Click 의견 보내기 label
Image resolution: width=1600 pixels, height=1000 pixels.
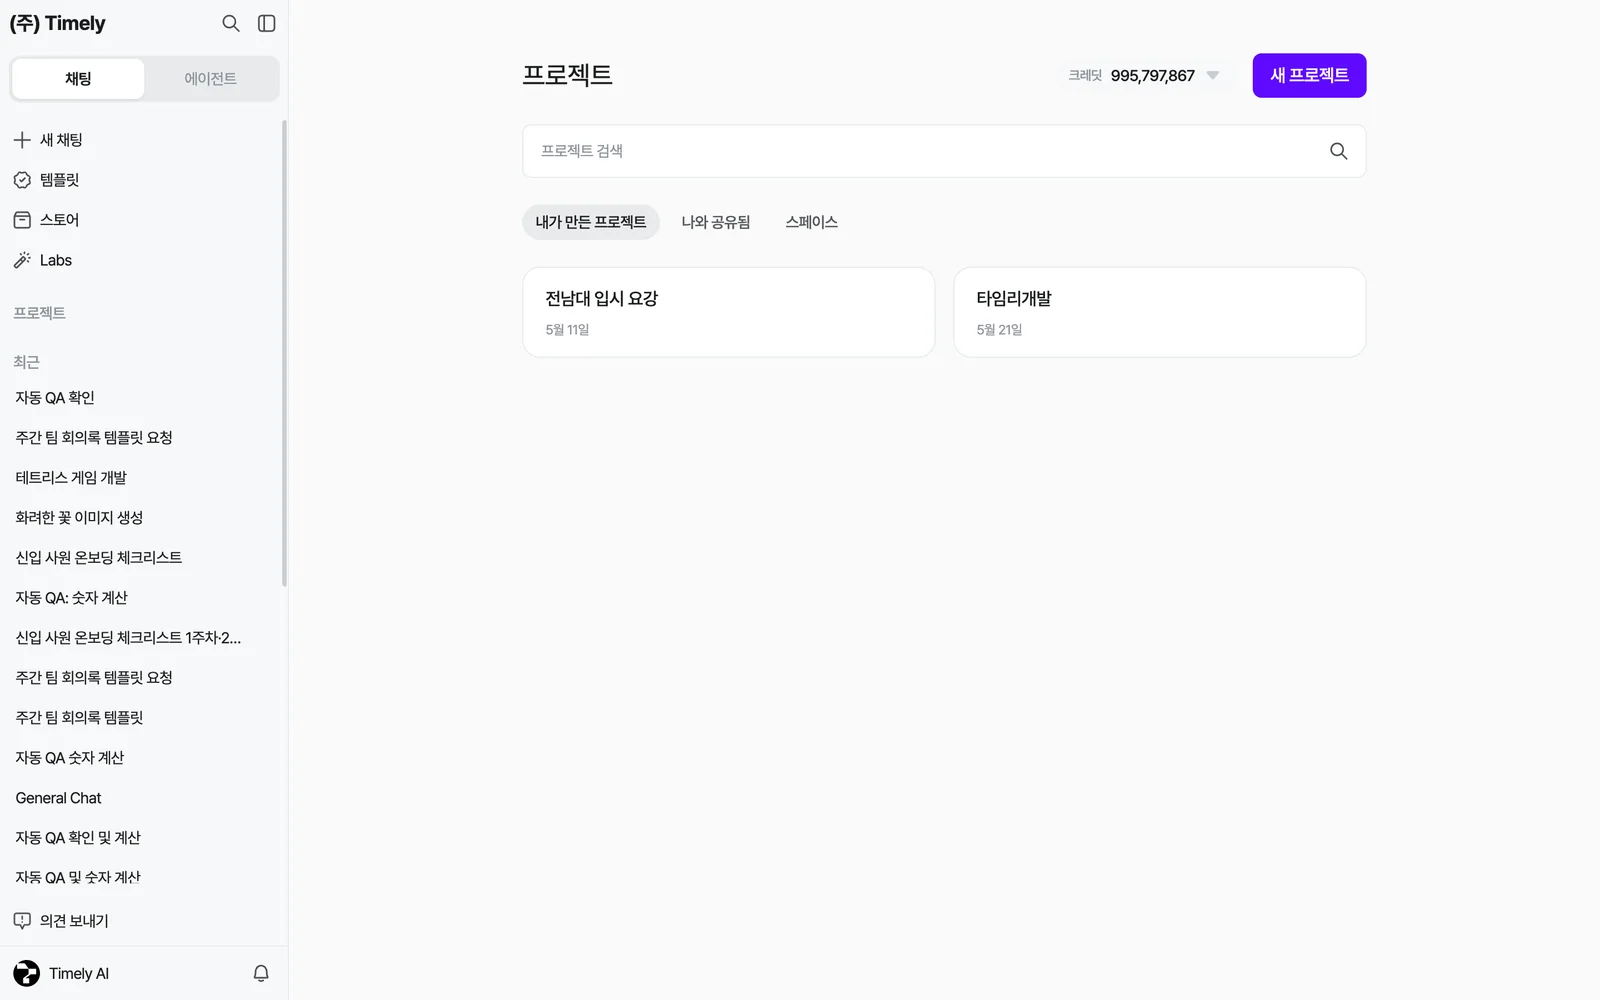click(x=74, y=921)
